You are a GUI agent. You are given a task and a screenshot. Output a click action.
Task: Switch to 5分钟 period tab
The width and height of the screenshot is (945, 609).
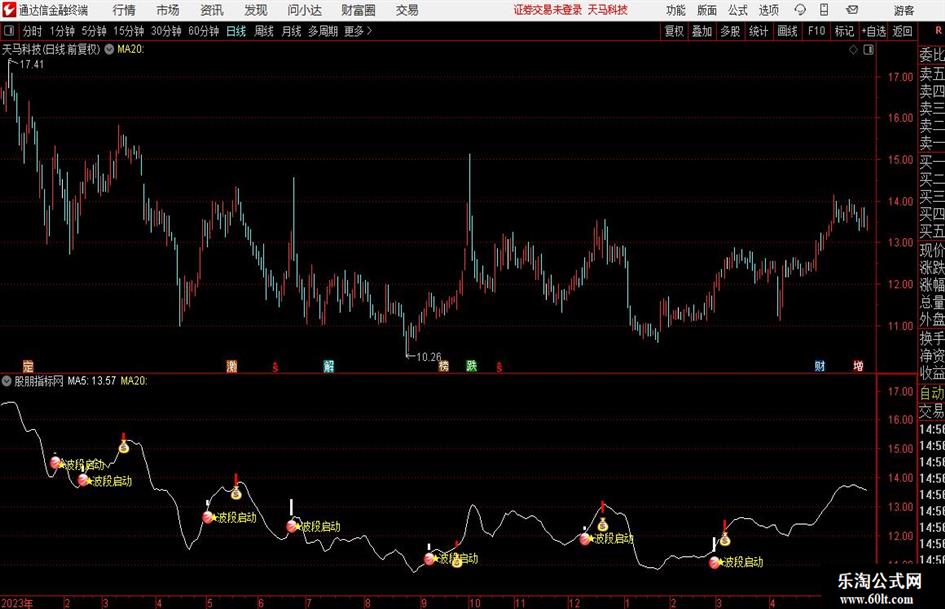(94, 31)
